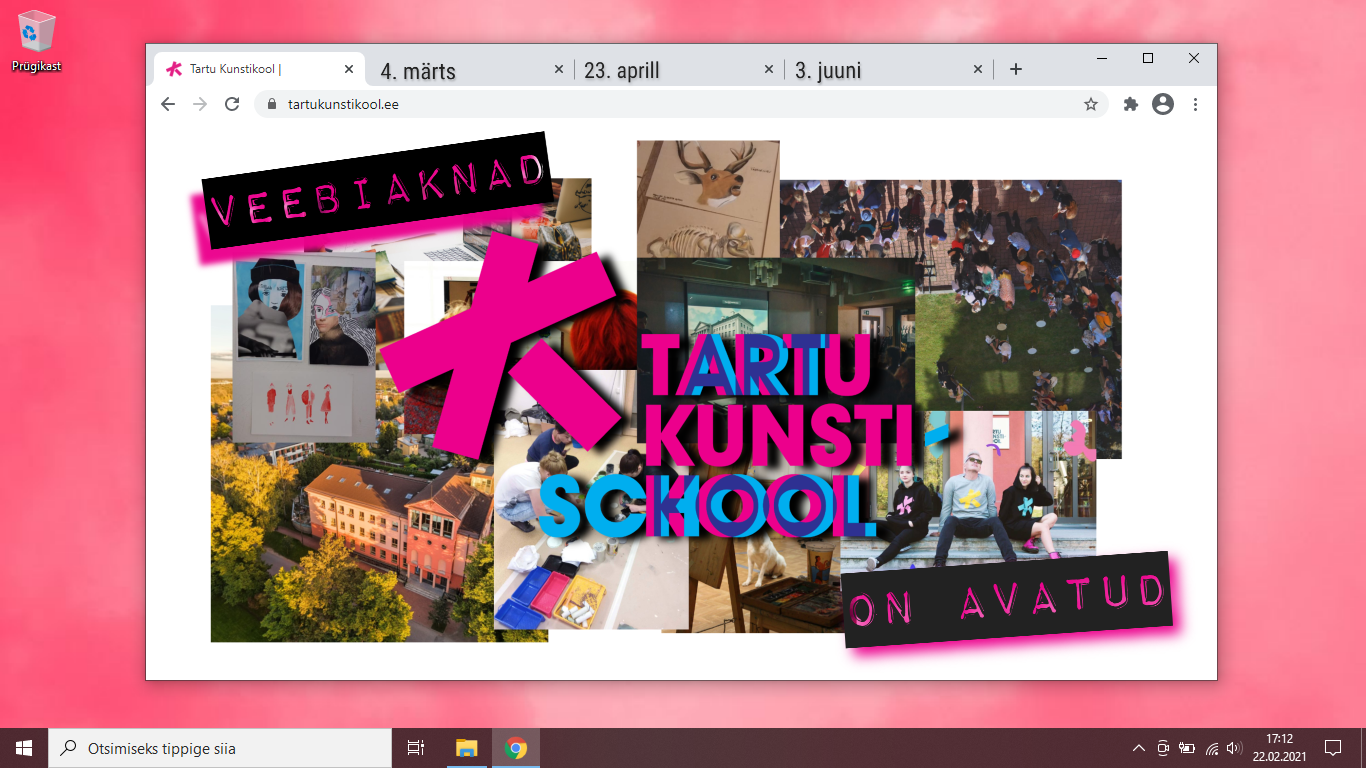Click the Otsimiseks tippige siia search box
The image size is (1366, 768).
[220, 748]
